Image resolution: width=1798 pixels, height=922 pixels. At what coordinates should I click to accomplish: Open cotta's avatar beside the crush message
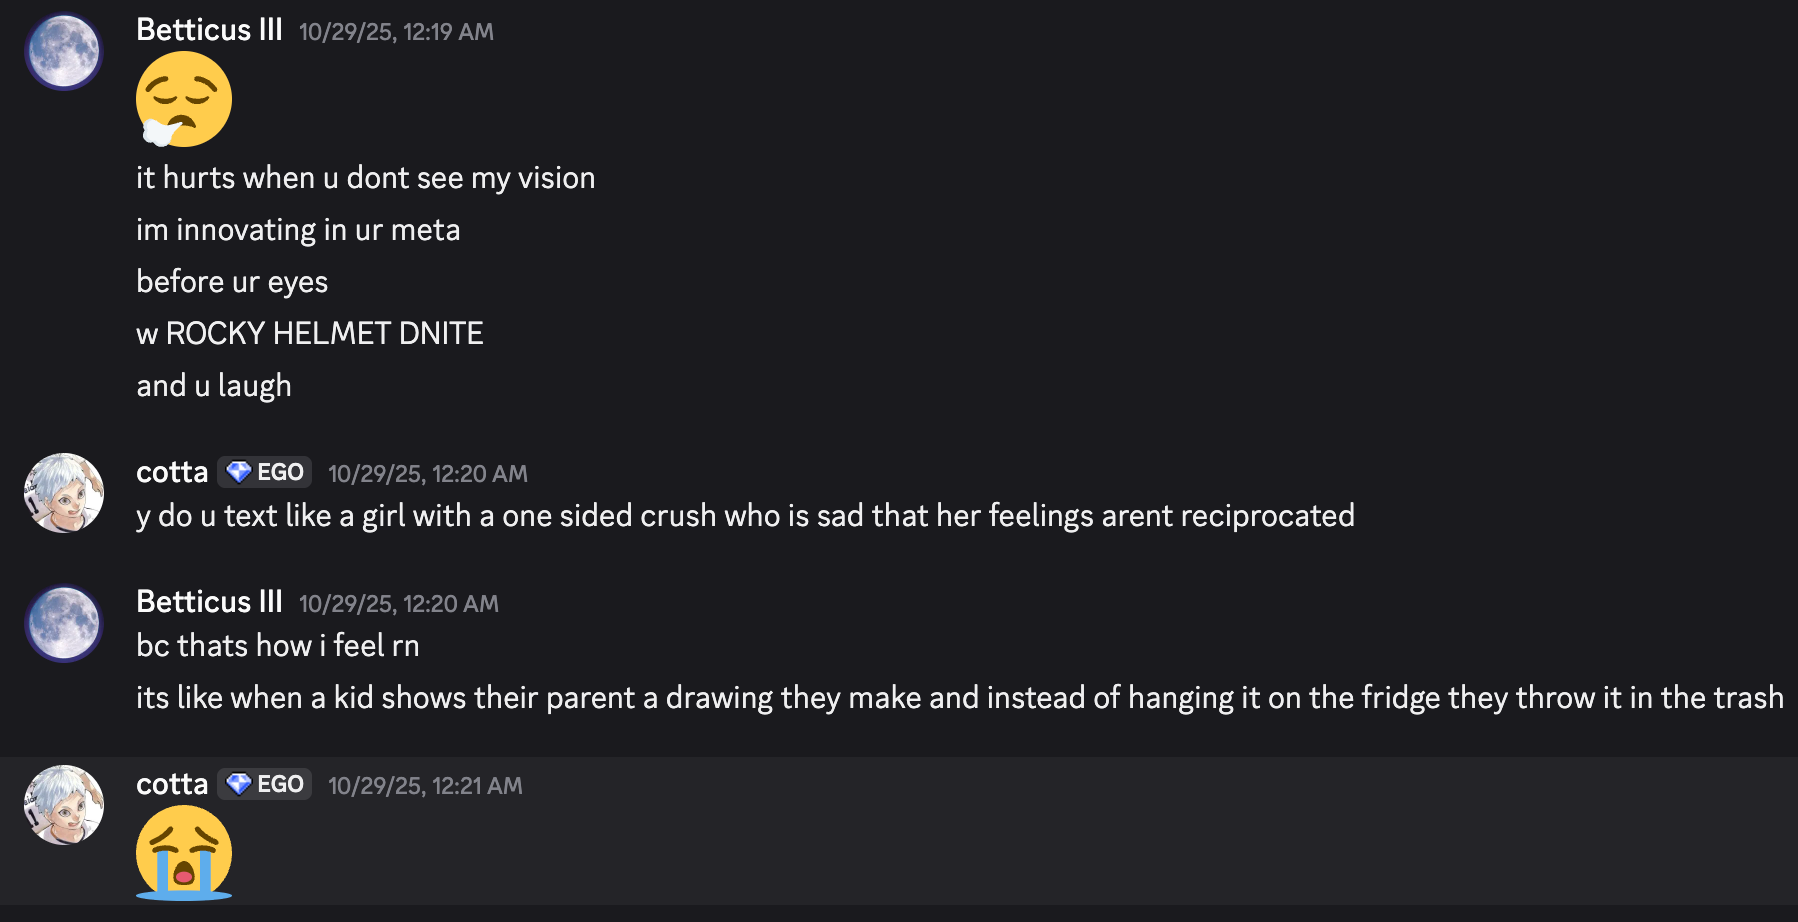click(64, 493)
